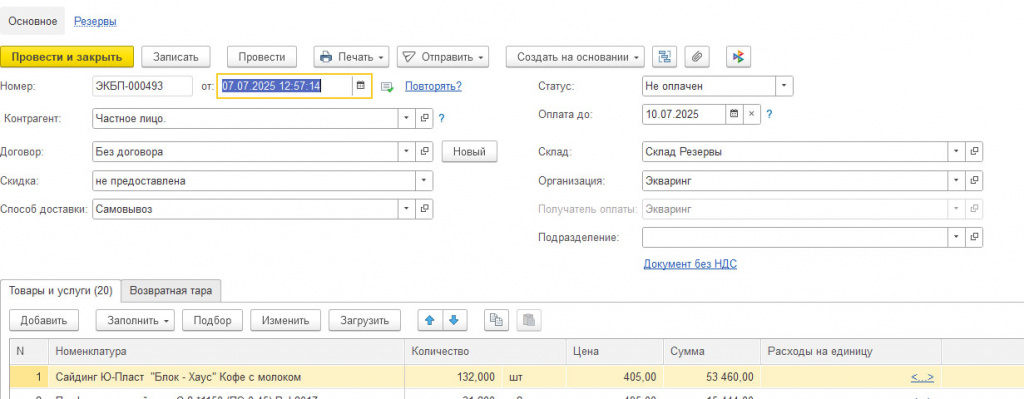Open Склад record card icon
Screen dimensions: 1024x399
(974, 152)
